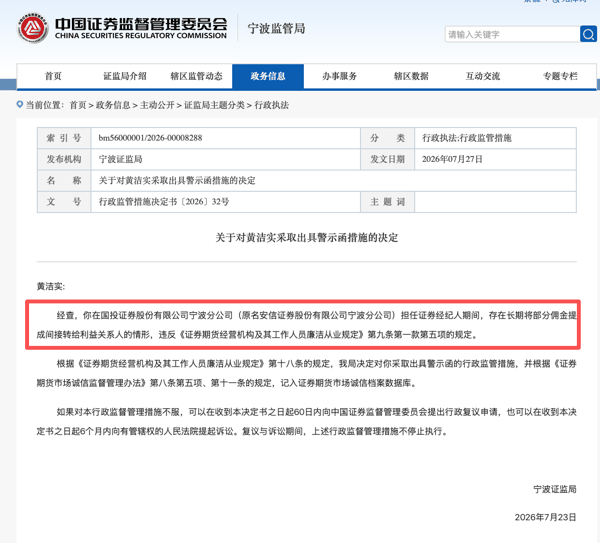This screenshot has width=600, height=543.
Task: Select the 政务信息 active tab
Action: click(x=268, y=76)
